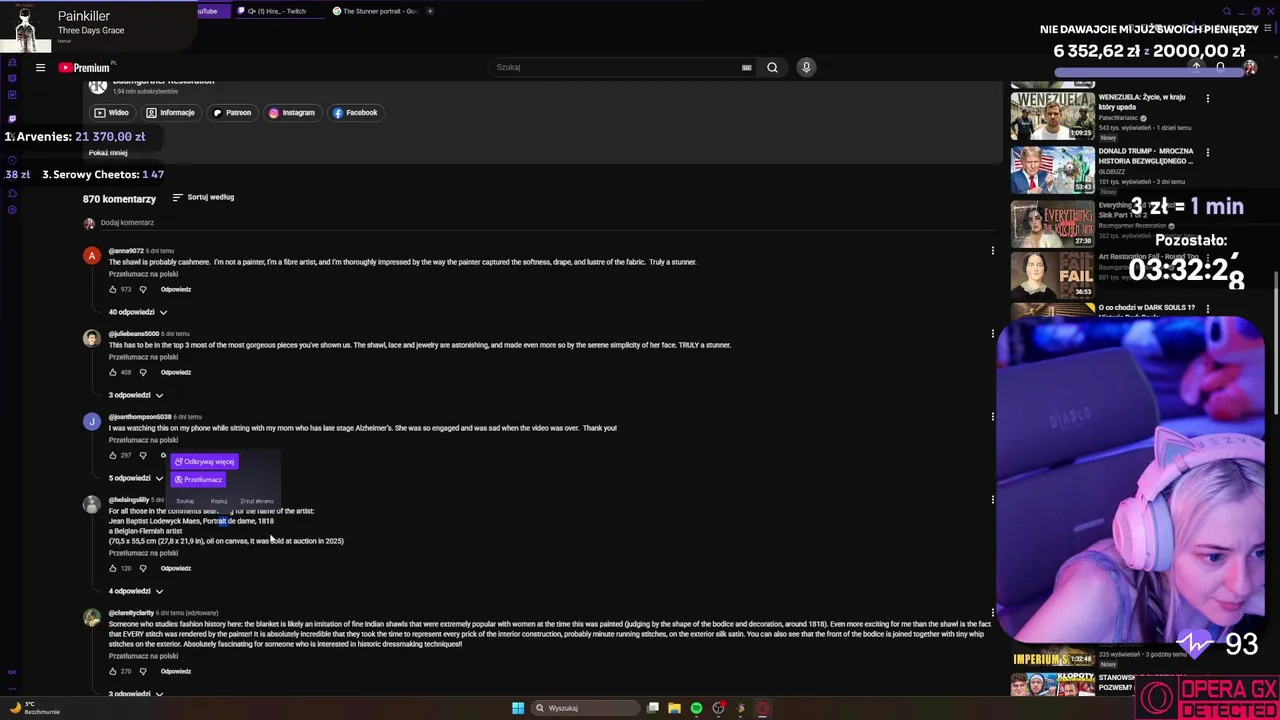Screen dimensions: 1280x720
Task: Open the Facebook link chip
Action: coord(355,113)
